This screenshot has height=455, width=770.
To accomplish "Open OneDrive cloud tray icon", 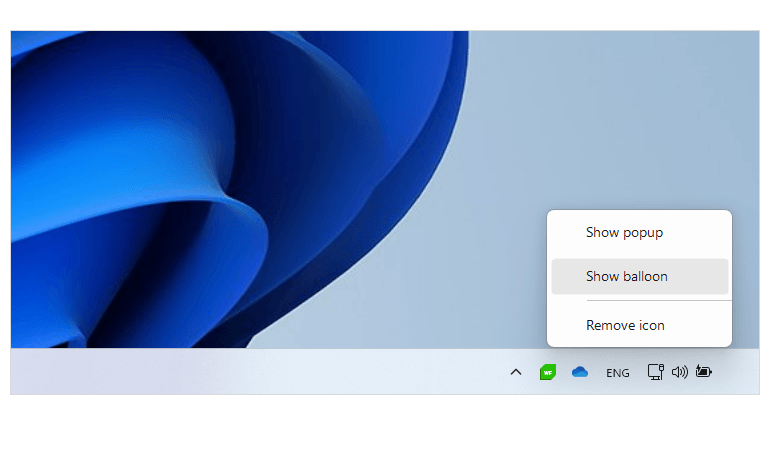I will pos(579,373).
